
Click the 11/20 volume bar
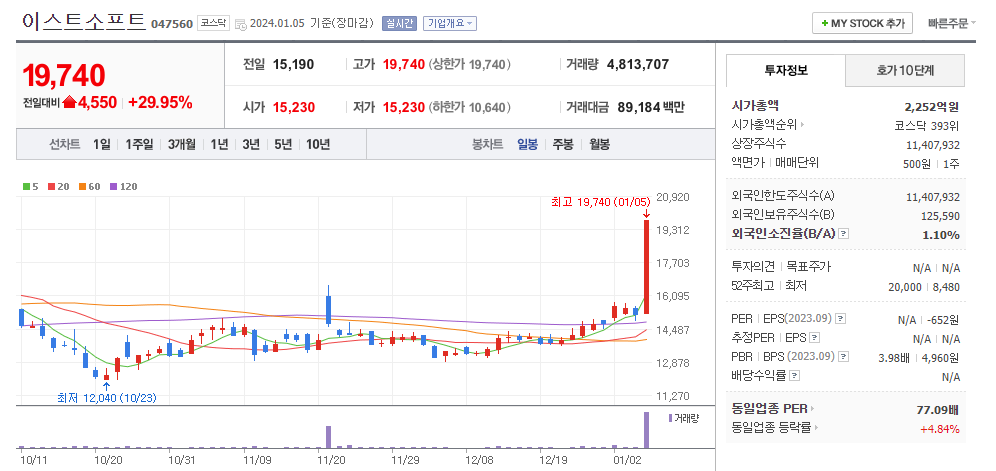point(328,437)
